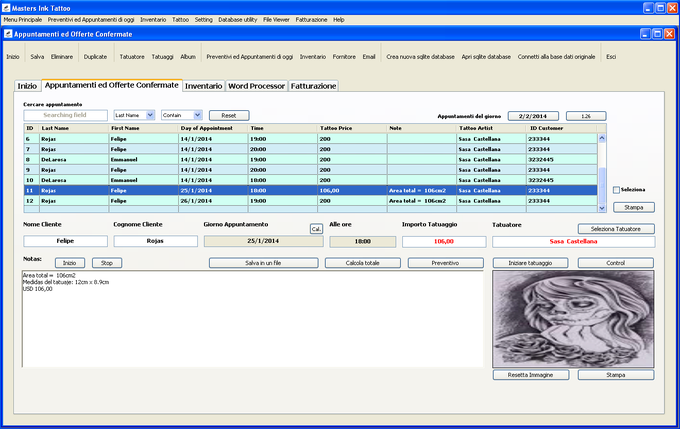Viewport: 680px width, 429px height.
Task: Open Album from the toolbar
Action: pos(188,57)
